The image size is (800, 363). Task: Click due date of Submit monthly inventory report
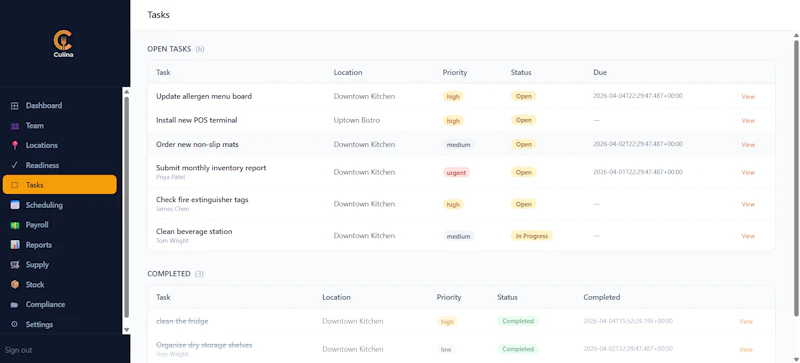(638, 173)
